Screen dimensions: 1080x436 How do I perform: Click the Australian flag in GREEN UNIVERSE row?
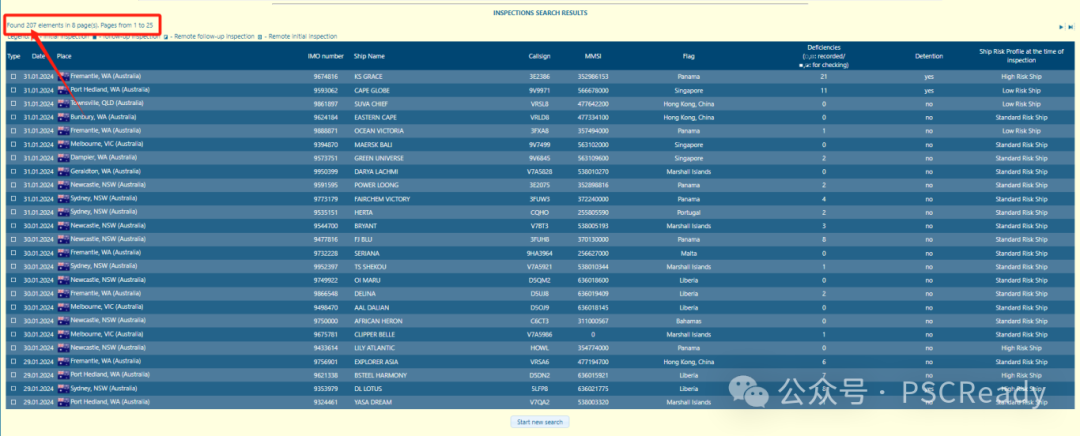[63, 158]
